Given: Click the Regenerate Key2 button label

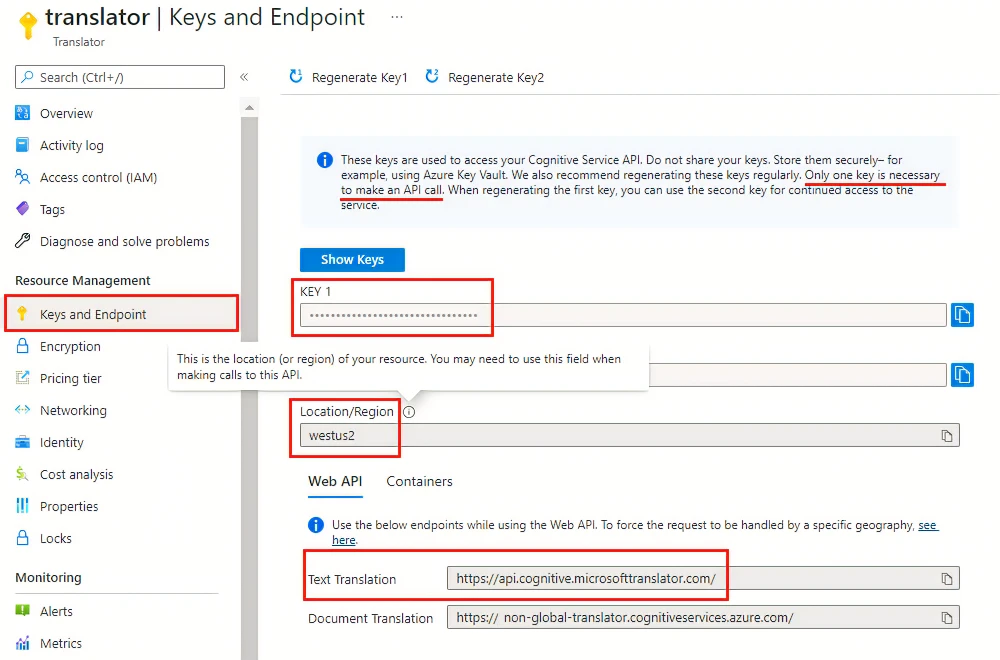Looking at the screenshot, I should click(496, 77).
